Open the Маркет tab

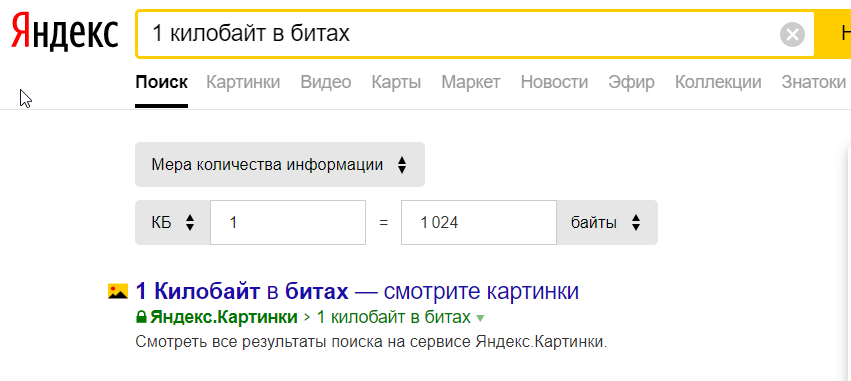pos(471,82)
